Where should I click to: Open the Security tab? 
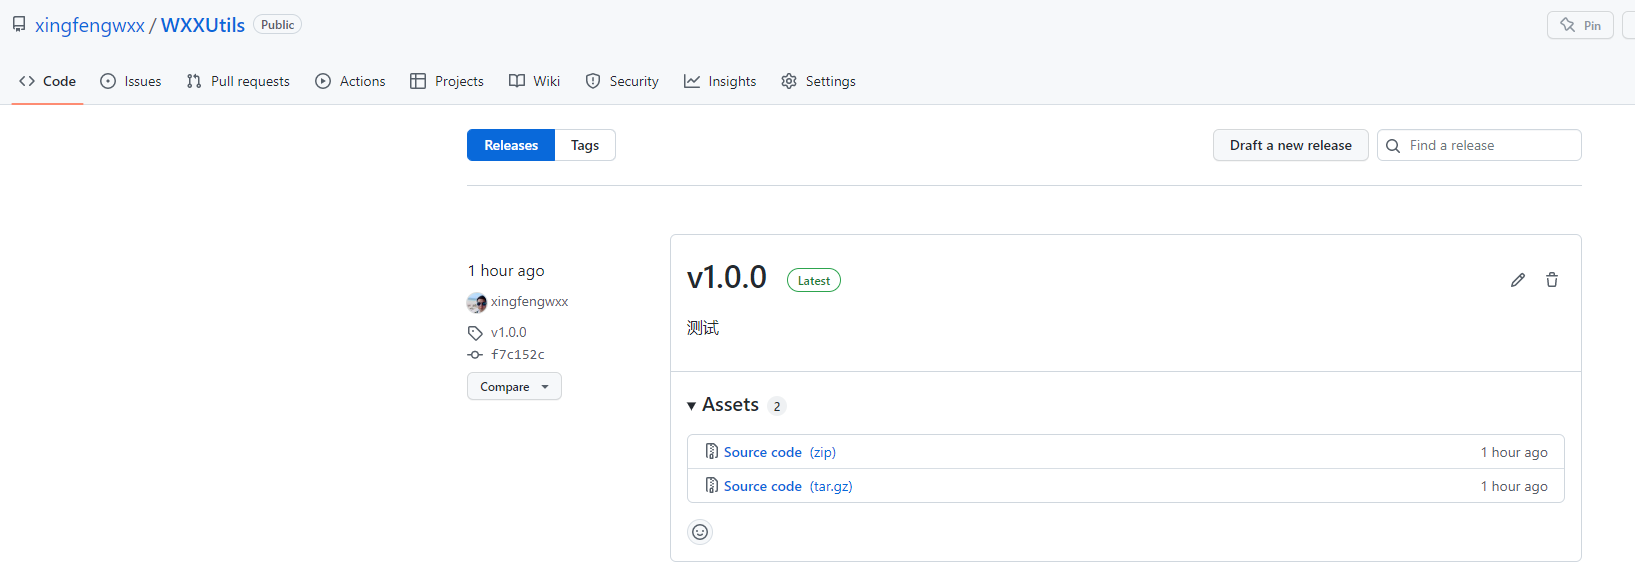pos(622,81)
